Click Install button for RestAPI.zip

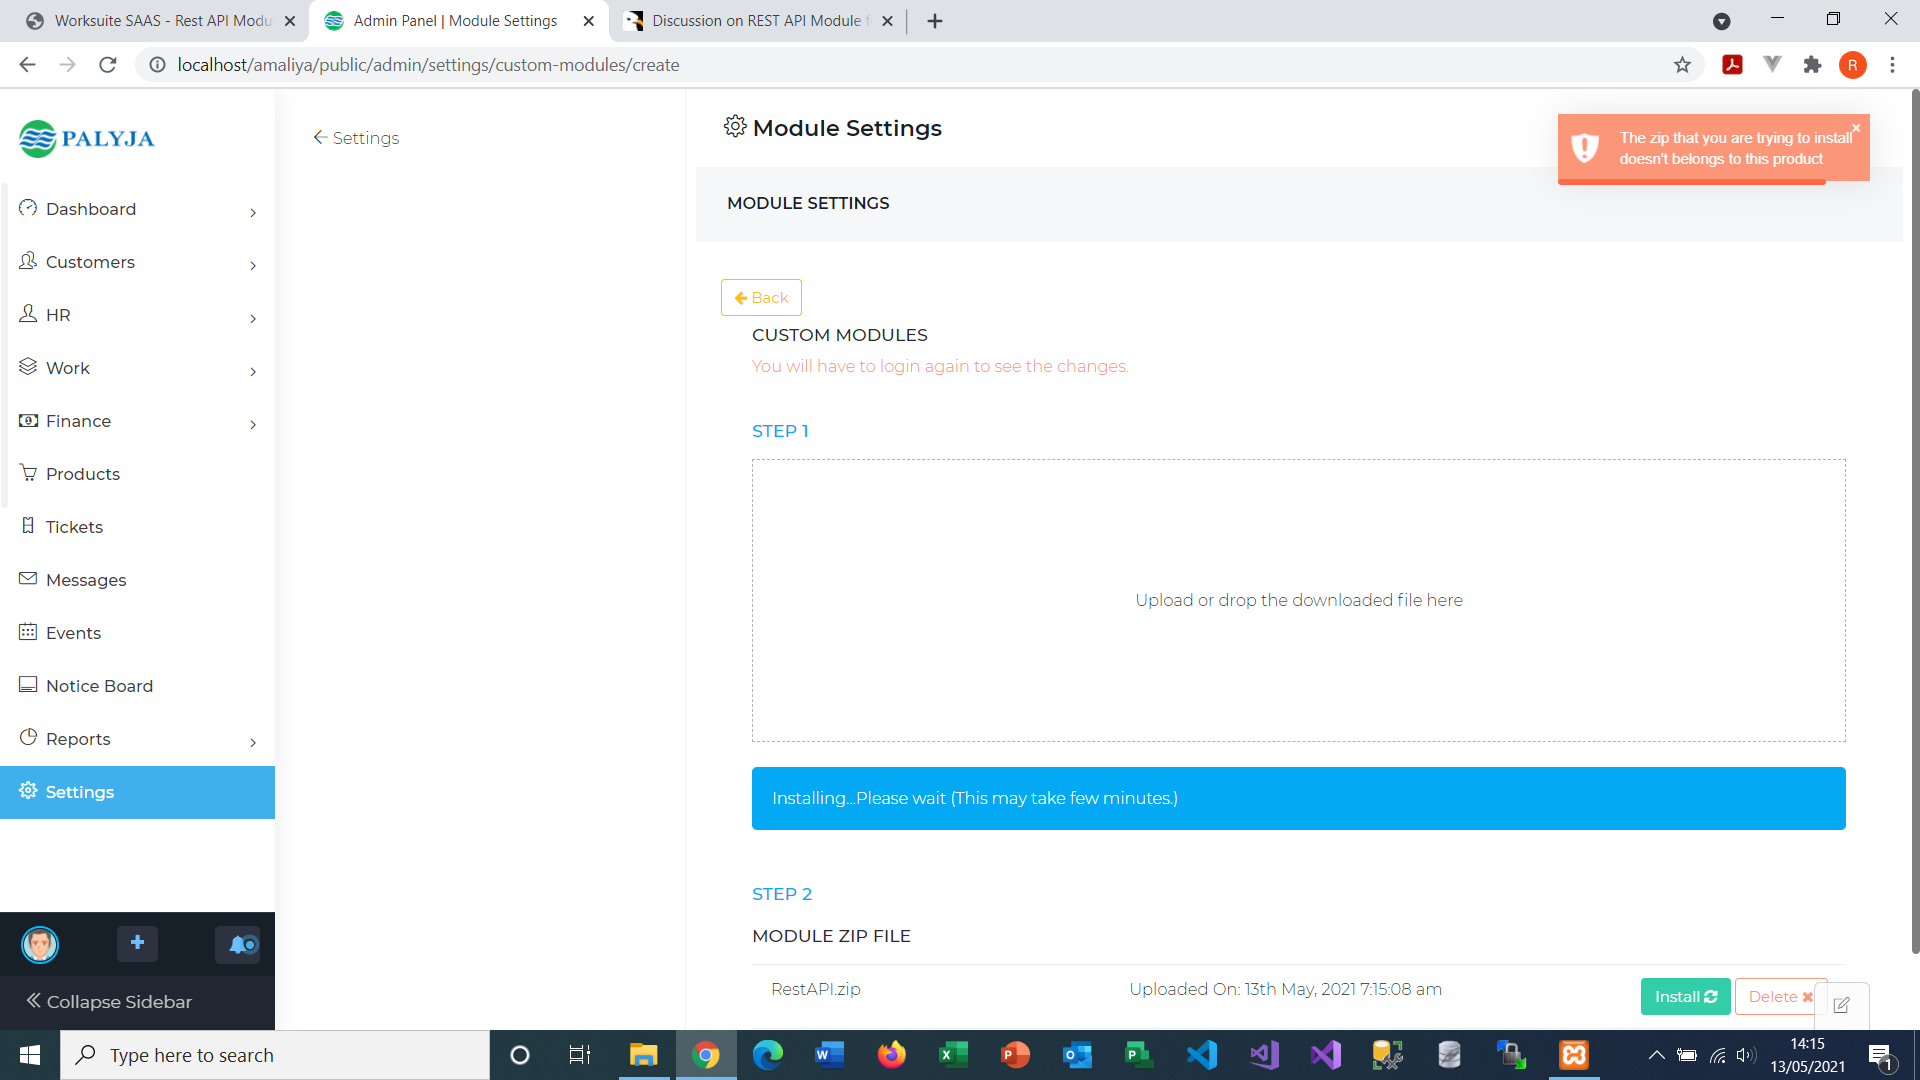click(1685, 996)
